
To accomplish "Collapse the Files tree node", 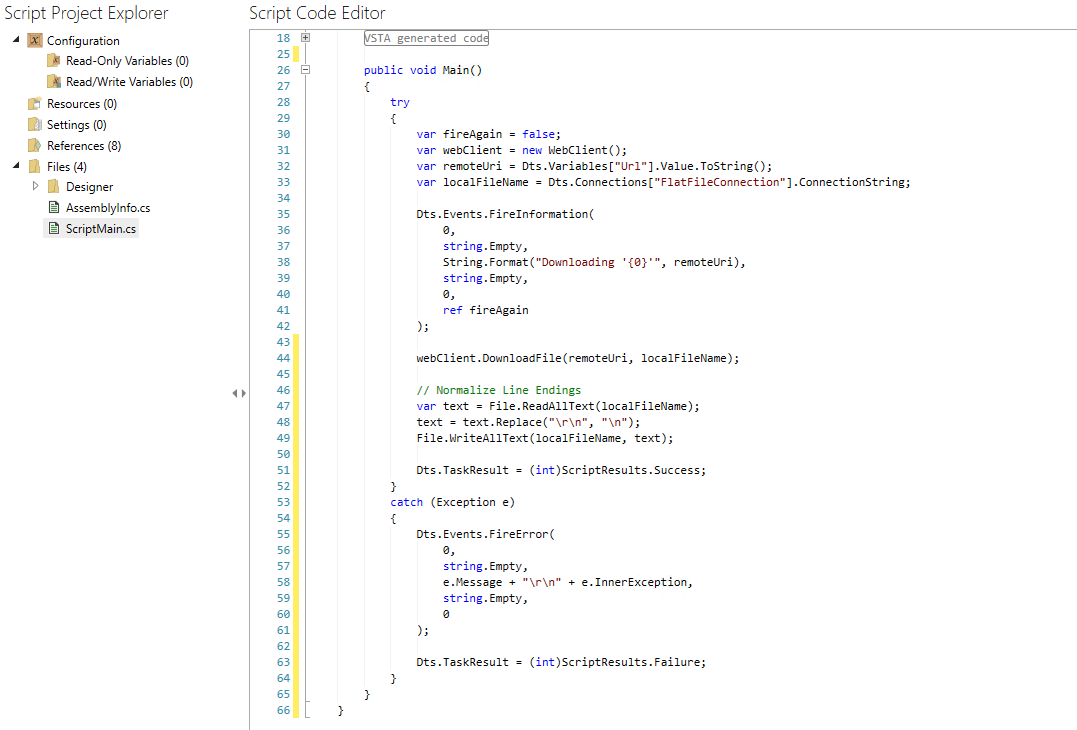I will point(14,166).
